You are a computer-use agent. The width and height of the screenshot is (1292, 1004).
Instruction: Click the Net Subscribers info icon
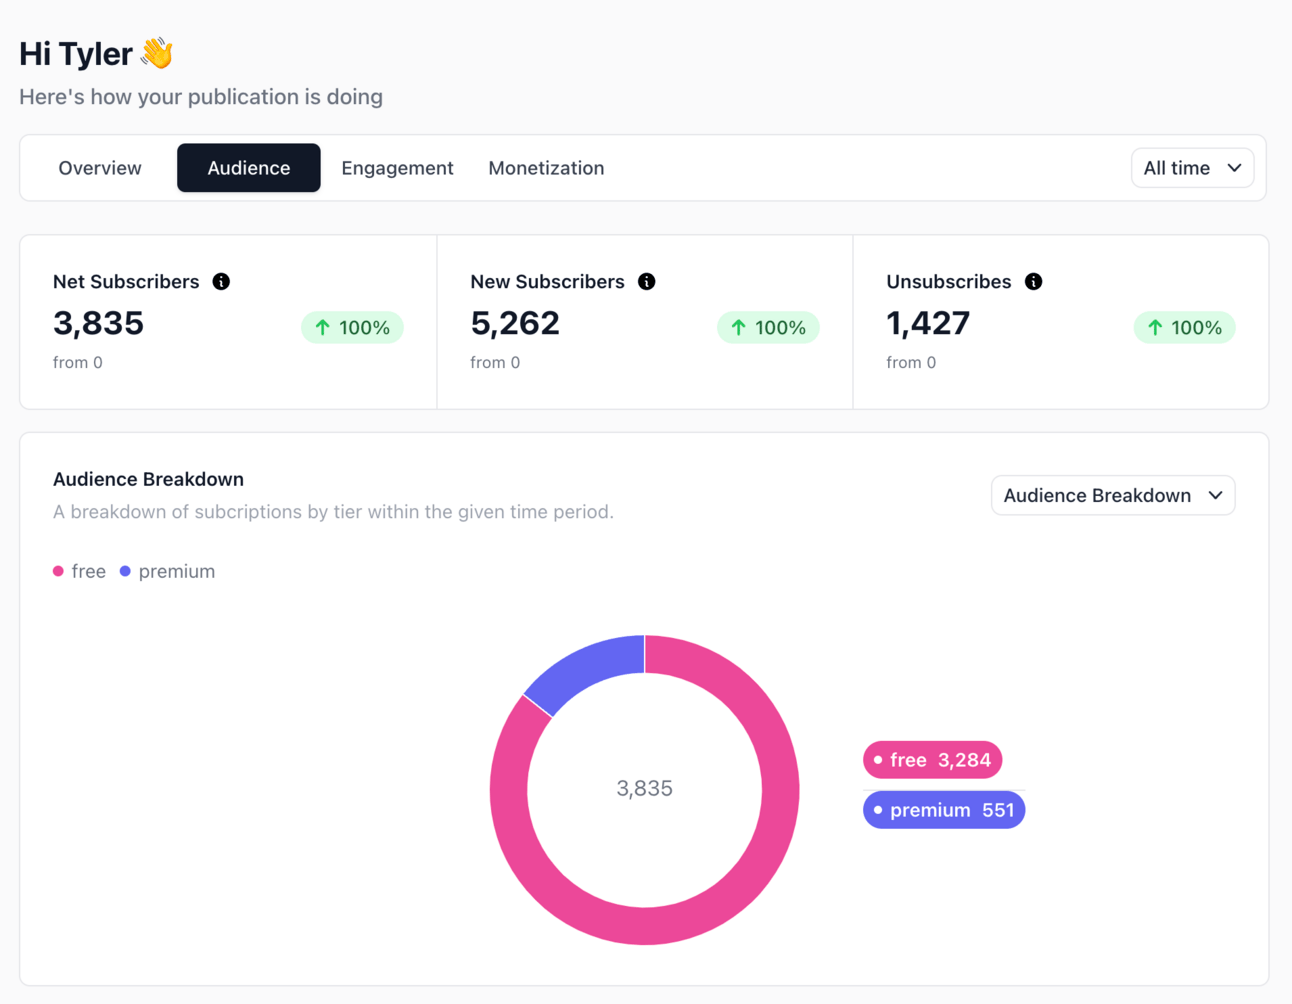pyautogui.click(x=221, y=282)
